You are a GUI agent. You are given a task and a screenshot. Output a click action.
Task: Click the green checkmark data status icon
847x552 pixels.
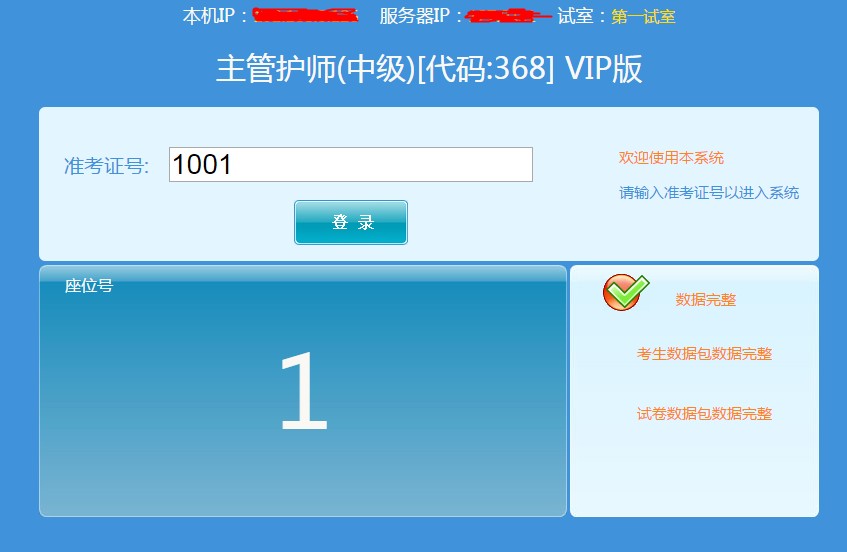(626, 292)
